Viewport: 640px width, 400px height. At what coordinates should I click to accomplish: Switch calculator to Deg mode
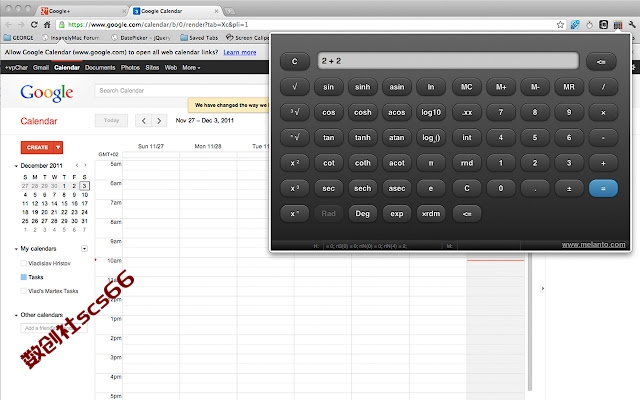(x=362, y=213)
